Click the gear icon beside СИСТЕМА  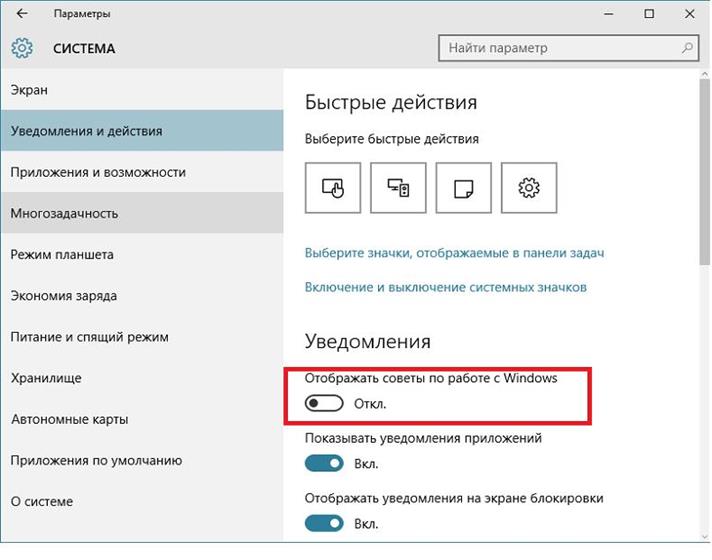pyautogui.click(x=22, y=48)
